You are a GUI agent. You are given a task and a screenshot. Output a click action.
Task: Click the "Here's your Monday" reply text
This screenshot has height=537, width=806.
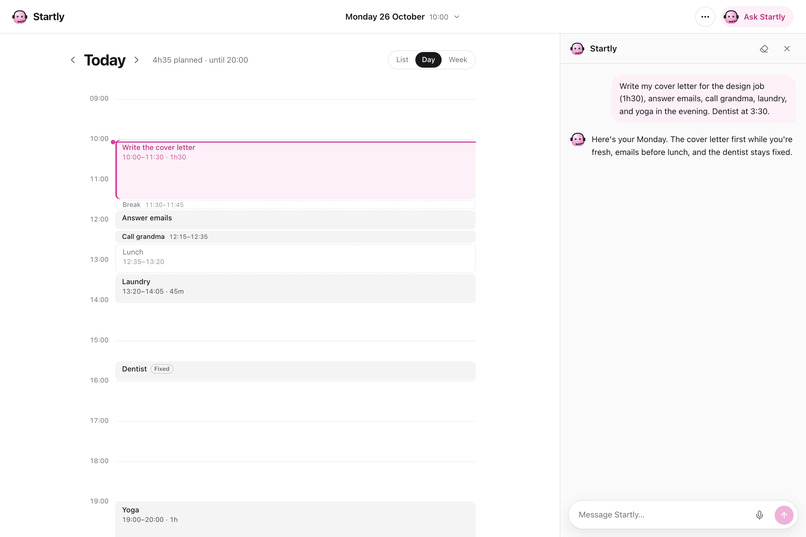[692, 145]
